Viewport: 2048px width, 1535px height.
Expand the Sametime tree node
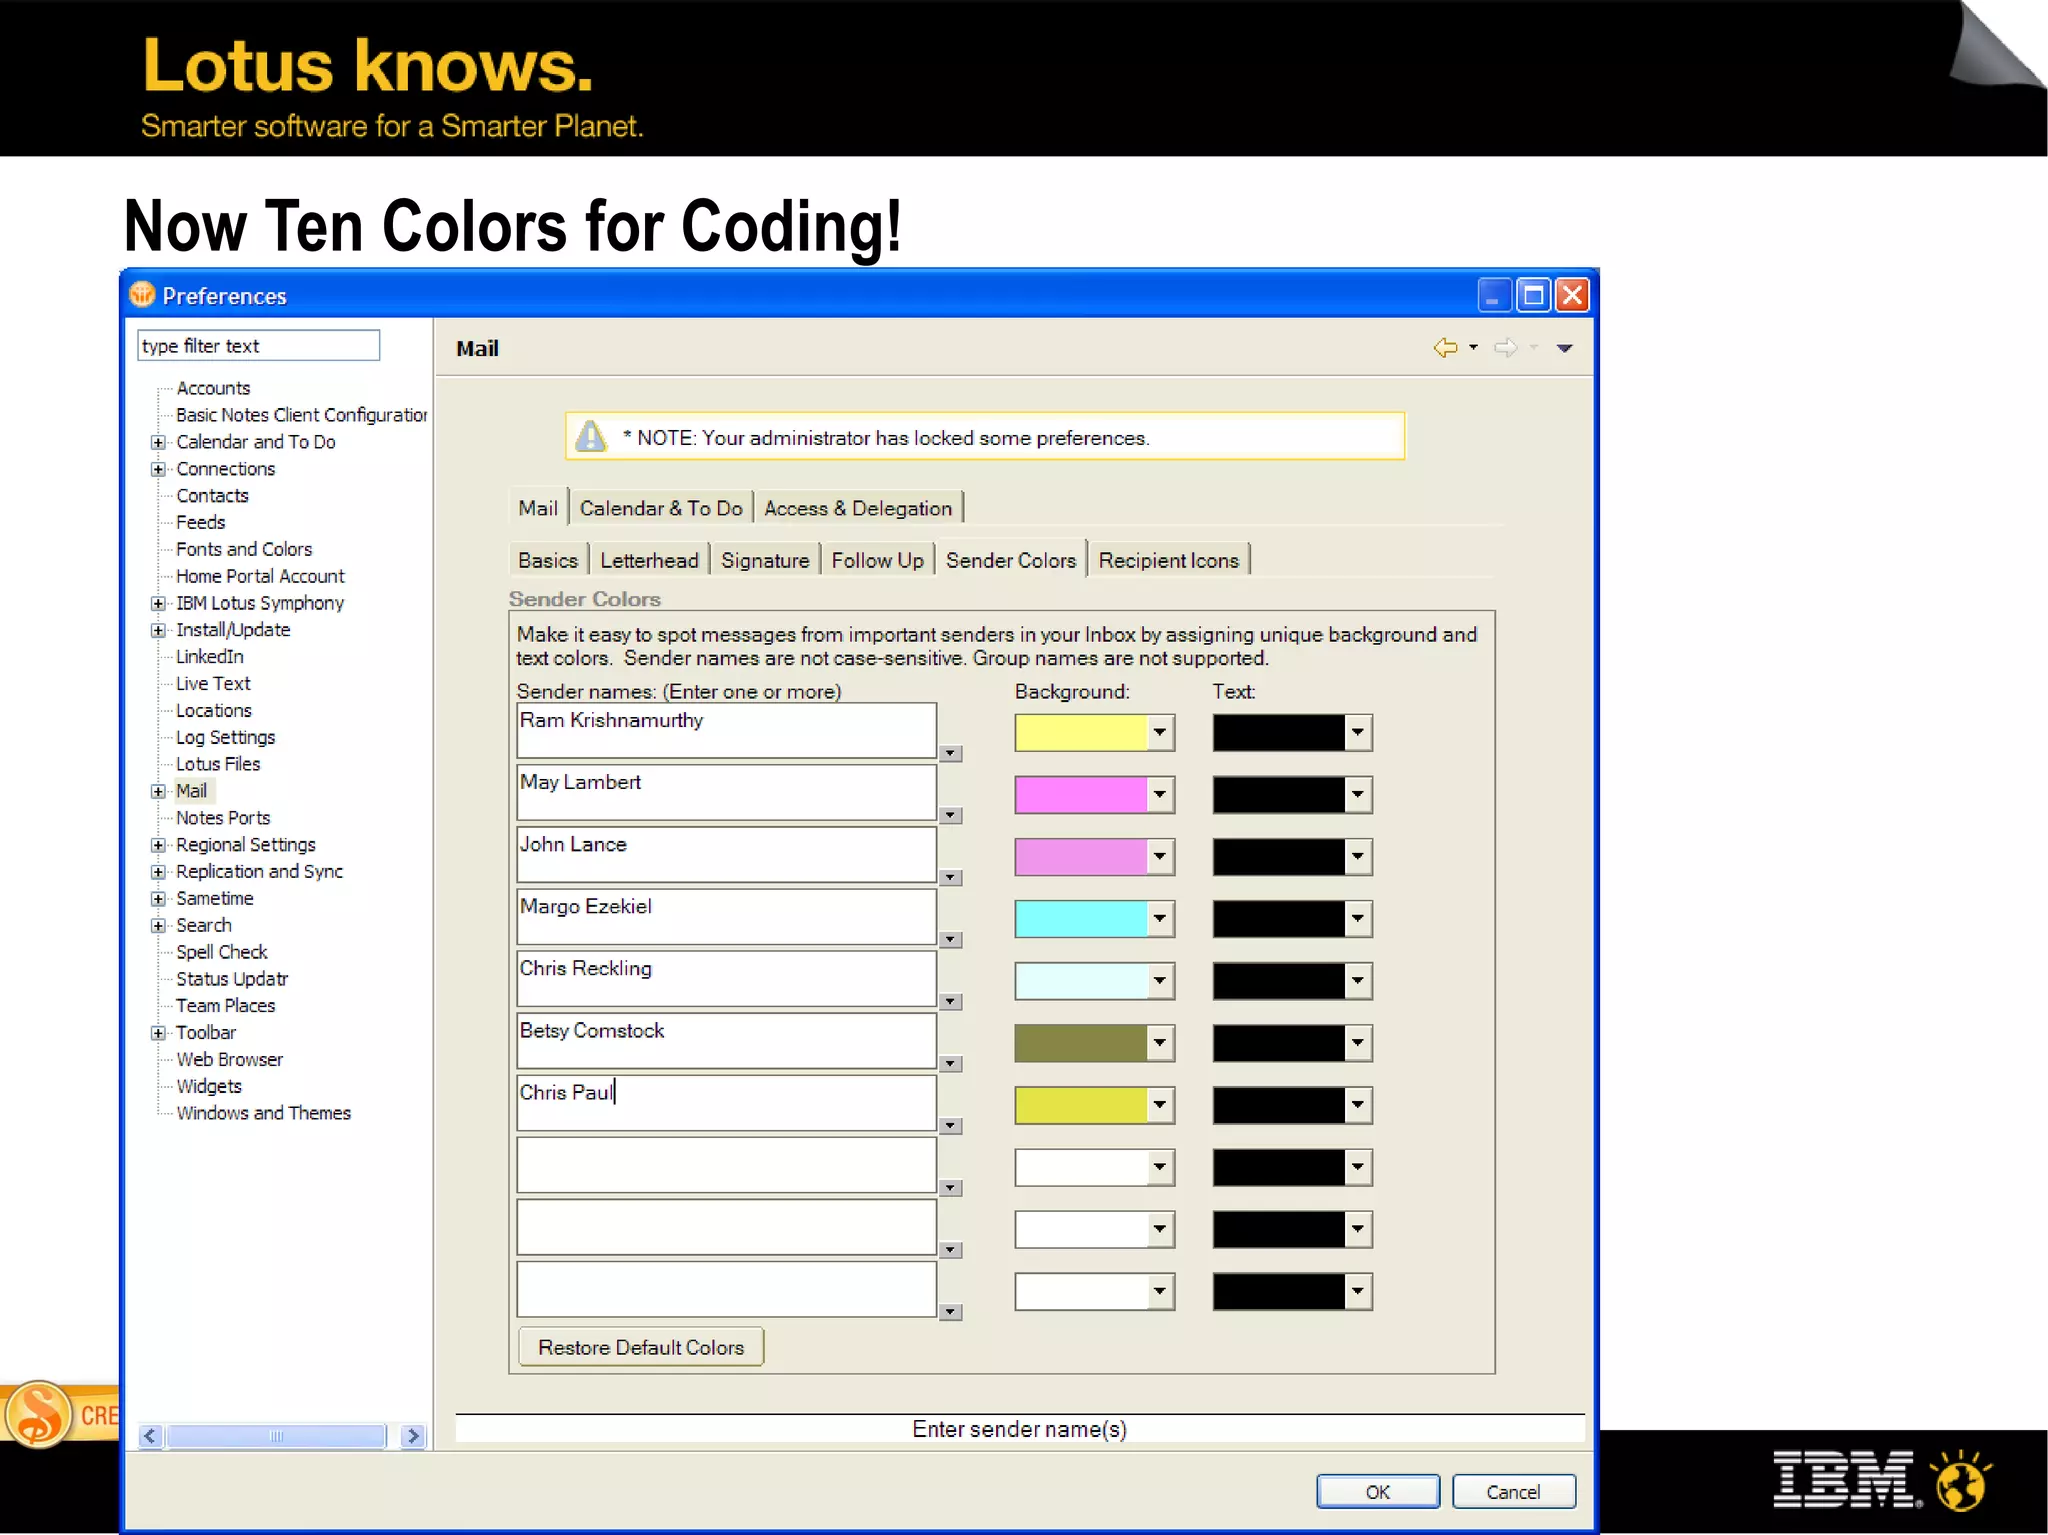tap(158, 898)
